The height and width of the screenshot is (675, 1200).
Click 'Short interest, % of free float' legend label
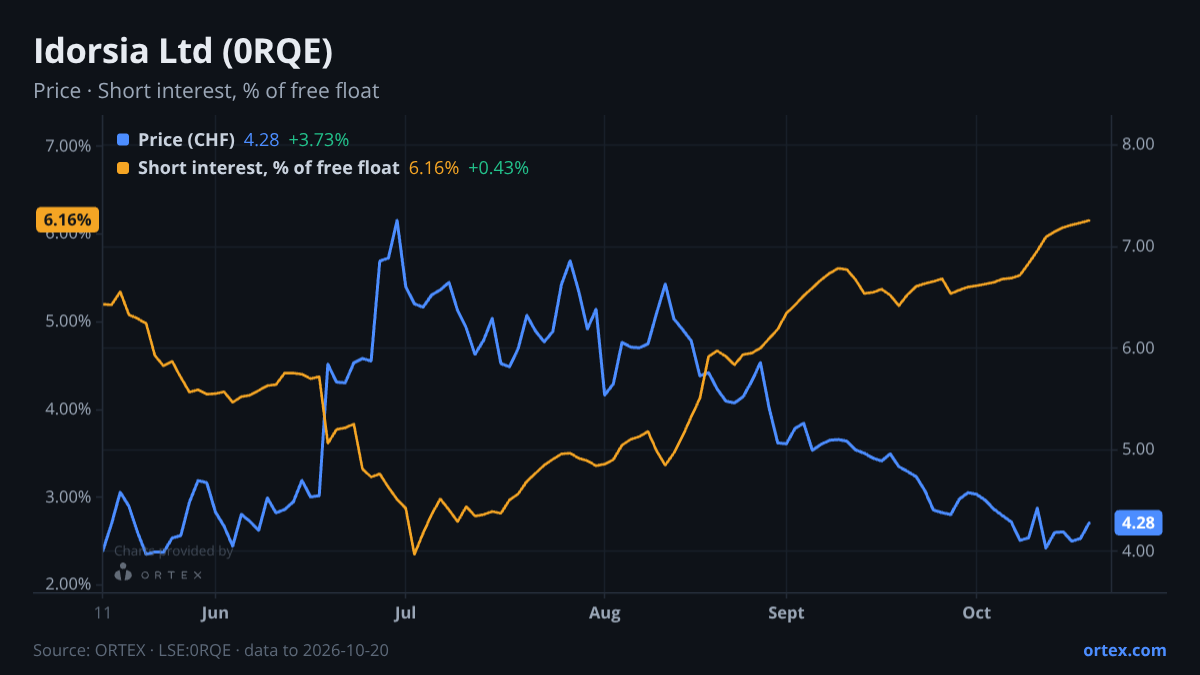point(268,168)
